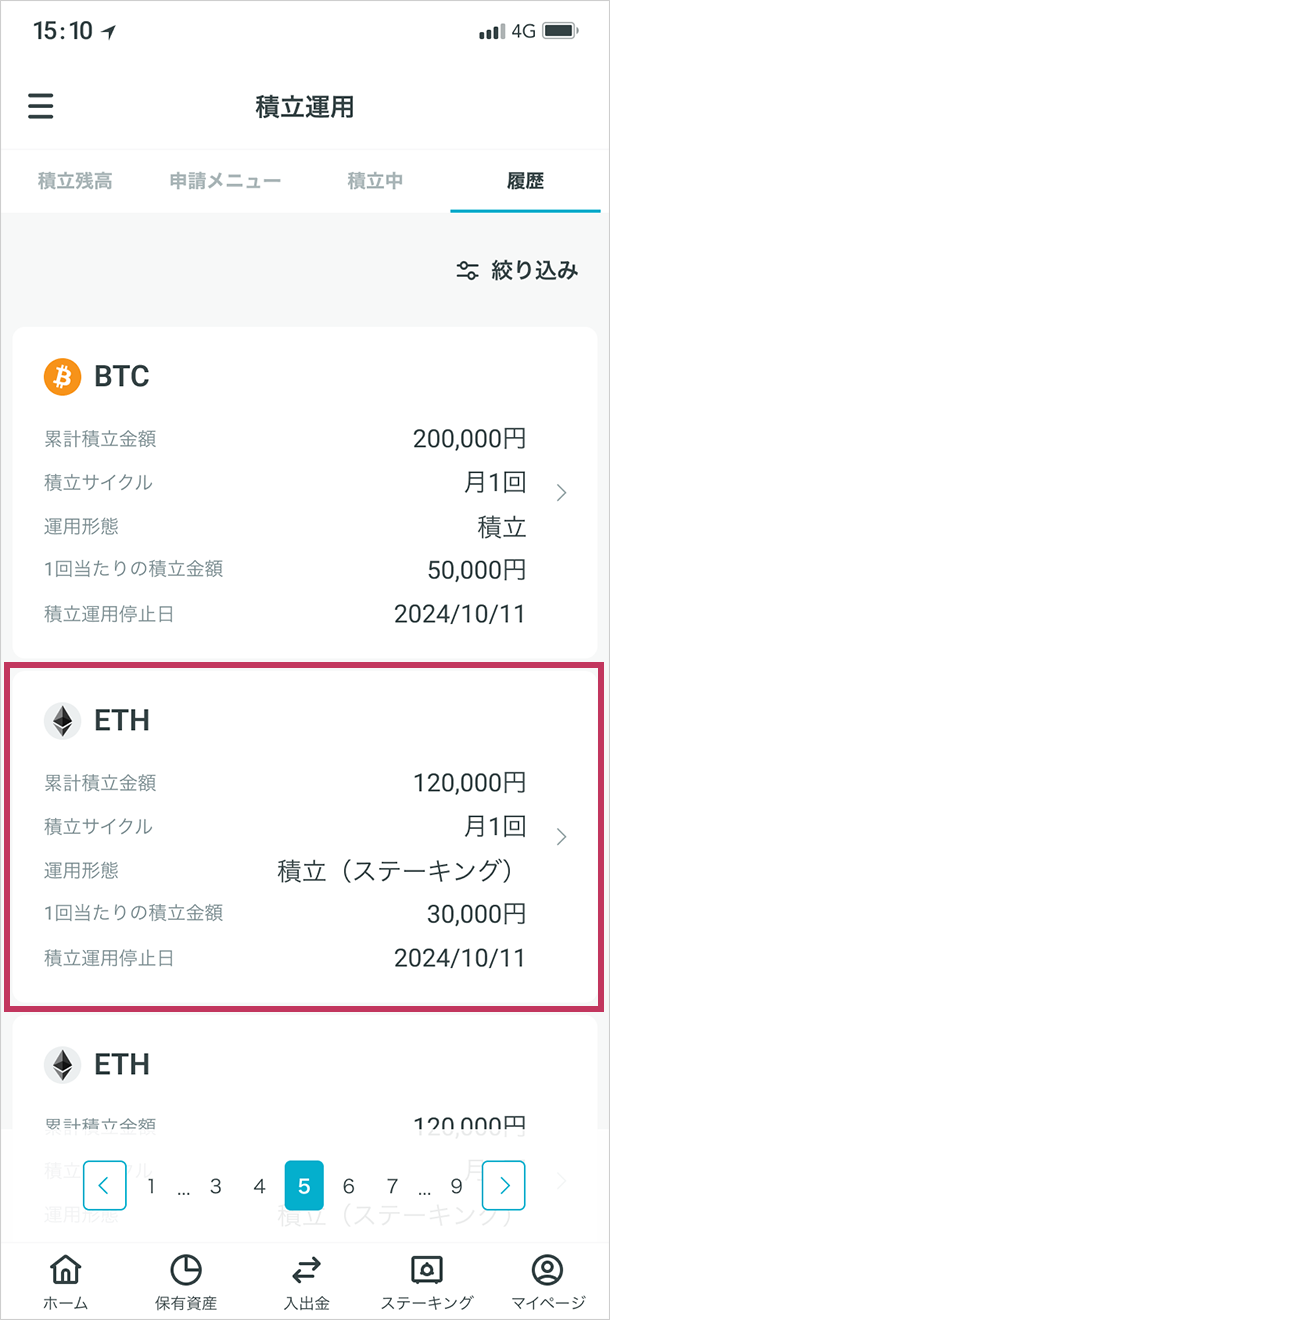The height and width of the screenshot is (1320, 1300).
Task: Go to previous pagination page arrow
Action: coord(104,1186)
